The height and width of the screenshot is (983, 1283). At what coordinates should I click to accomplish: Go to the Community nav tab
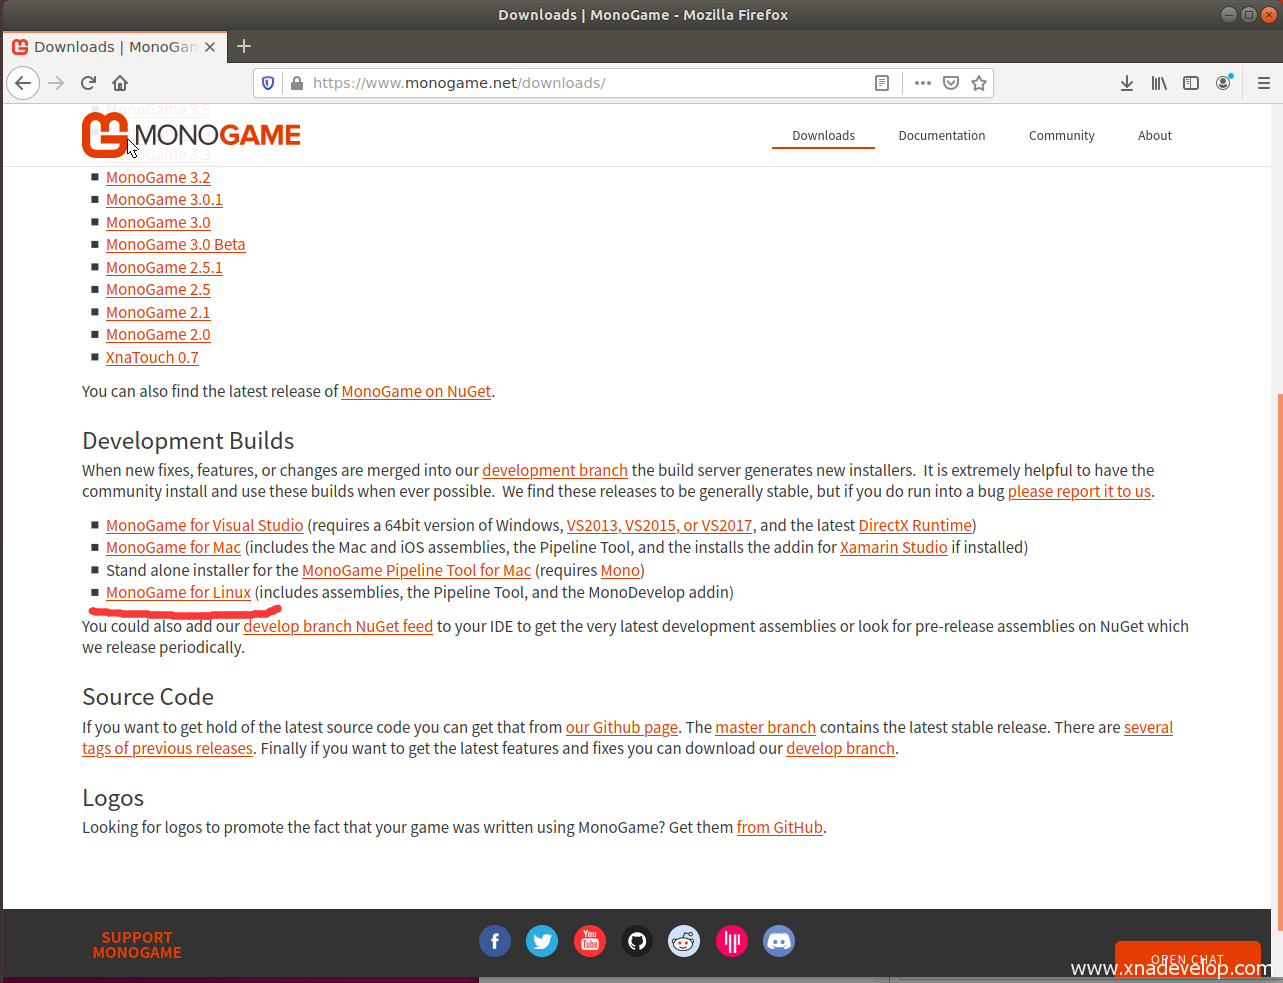(1061, 136)
